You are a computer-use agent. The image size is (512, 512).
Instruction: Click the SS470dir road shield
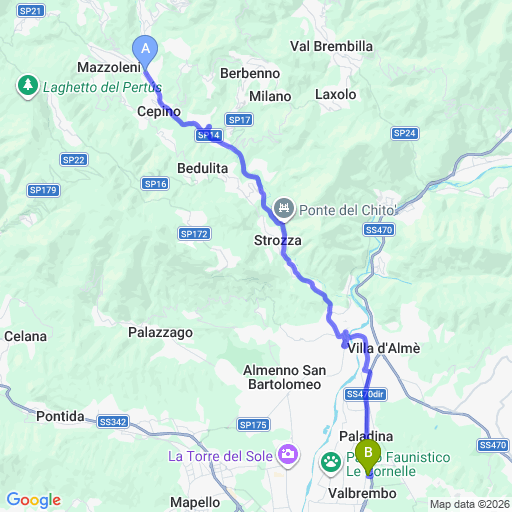tap(365, 394)
